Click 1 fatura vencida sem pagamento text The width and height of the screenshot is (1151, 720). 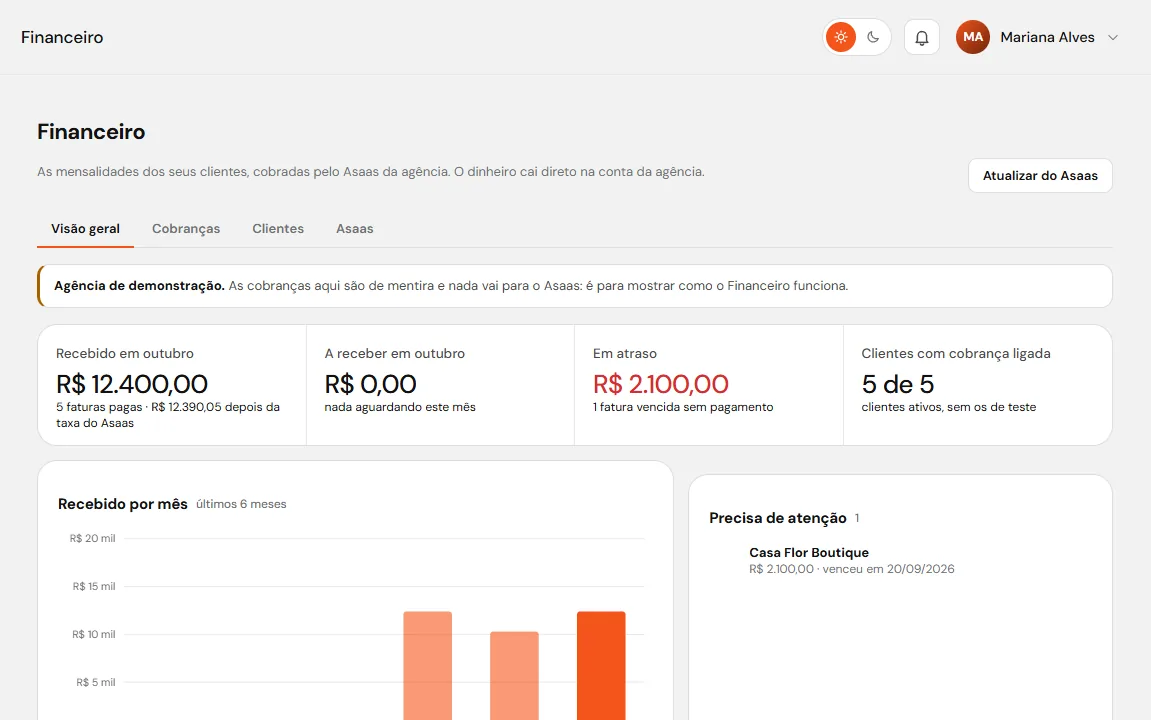[x=683, y=407]
